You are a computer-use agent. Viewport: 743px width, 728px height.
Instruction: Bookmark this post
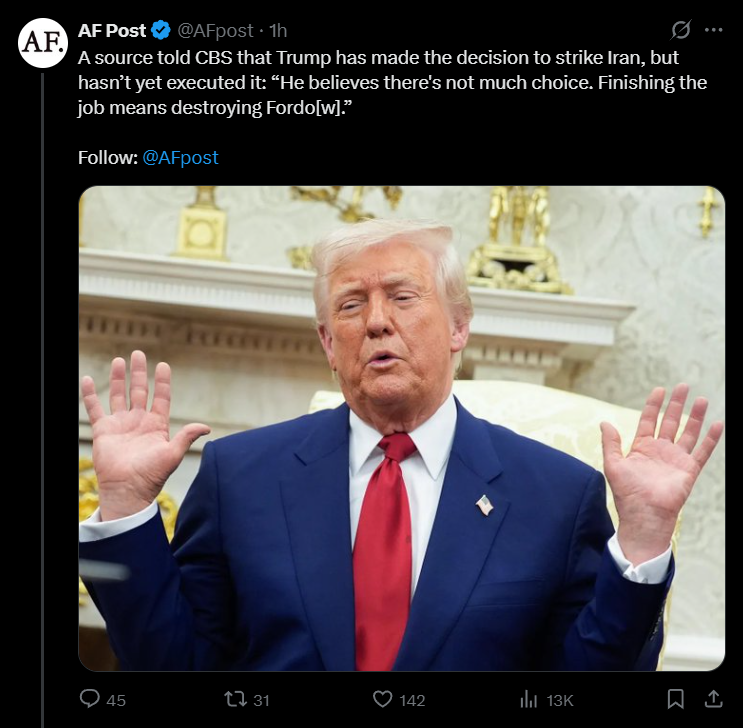(675, 699)
